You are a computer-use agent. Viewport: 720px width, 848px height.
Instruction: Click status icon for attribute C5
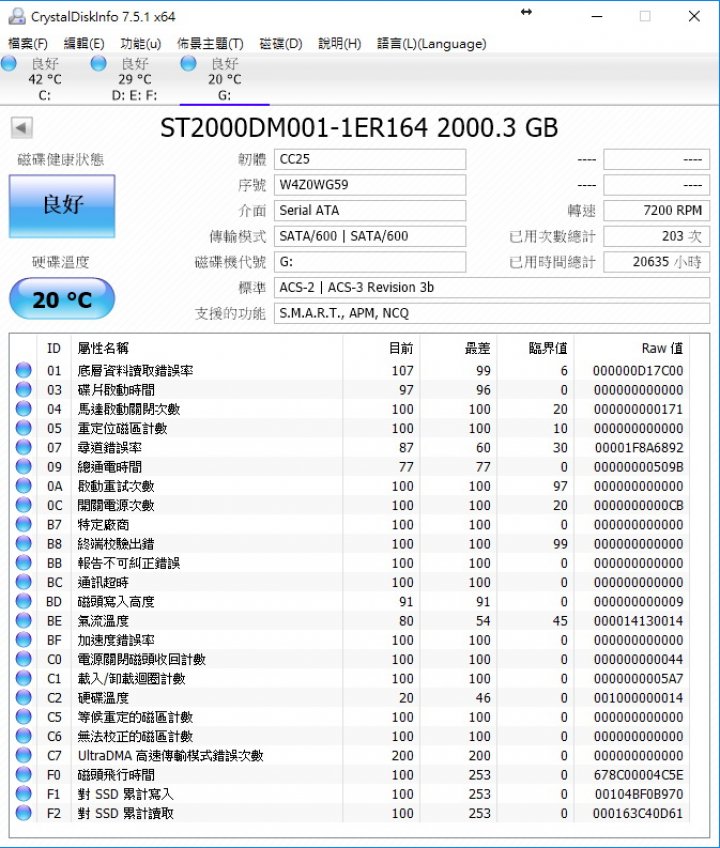point(23,717)
